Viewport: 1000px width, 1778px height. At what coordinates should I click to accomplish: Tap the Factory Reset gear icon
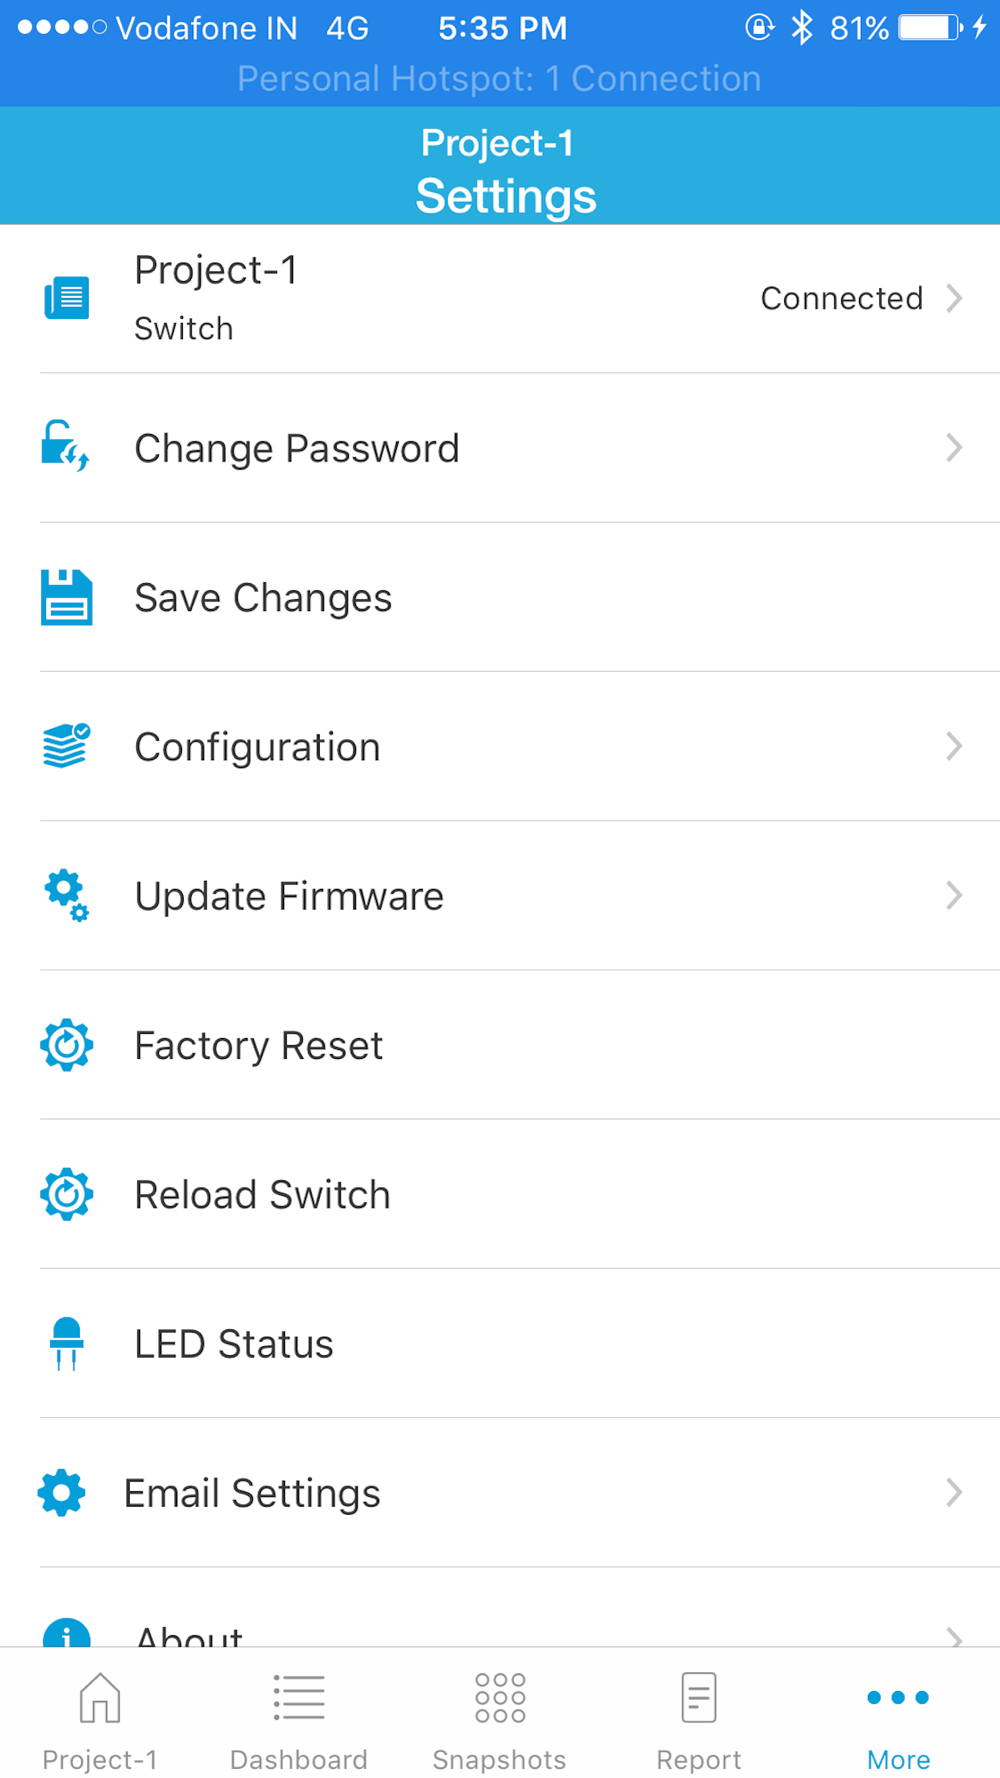tap(66, 1045)
